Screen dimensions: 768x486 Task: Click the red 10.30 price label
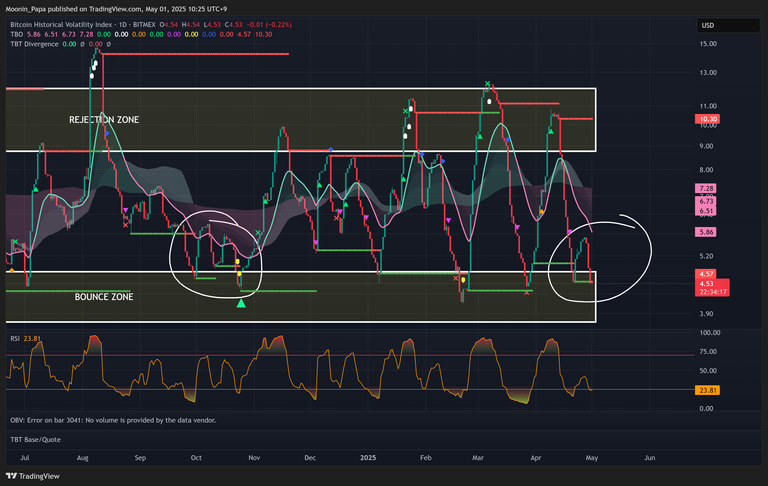(707, 119)
